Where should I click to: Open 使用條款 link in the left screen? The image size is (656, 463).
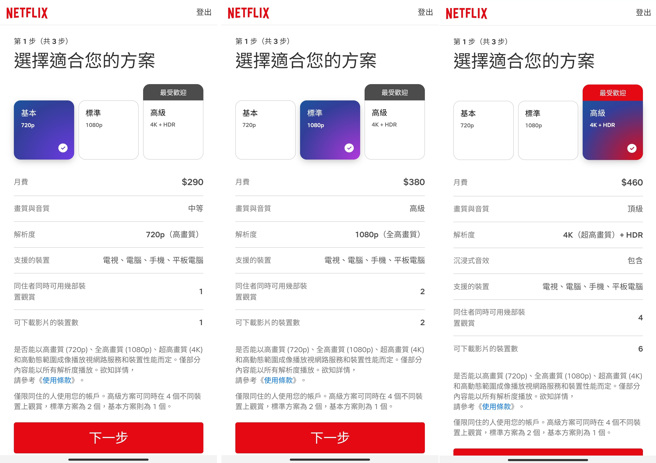click(59, 380)
